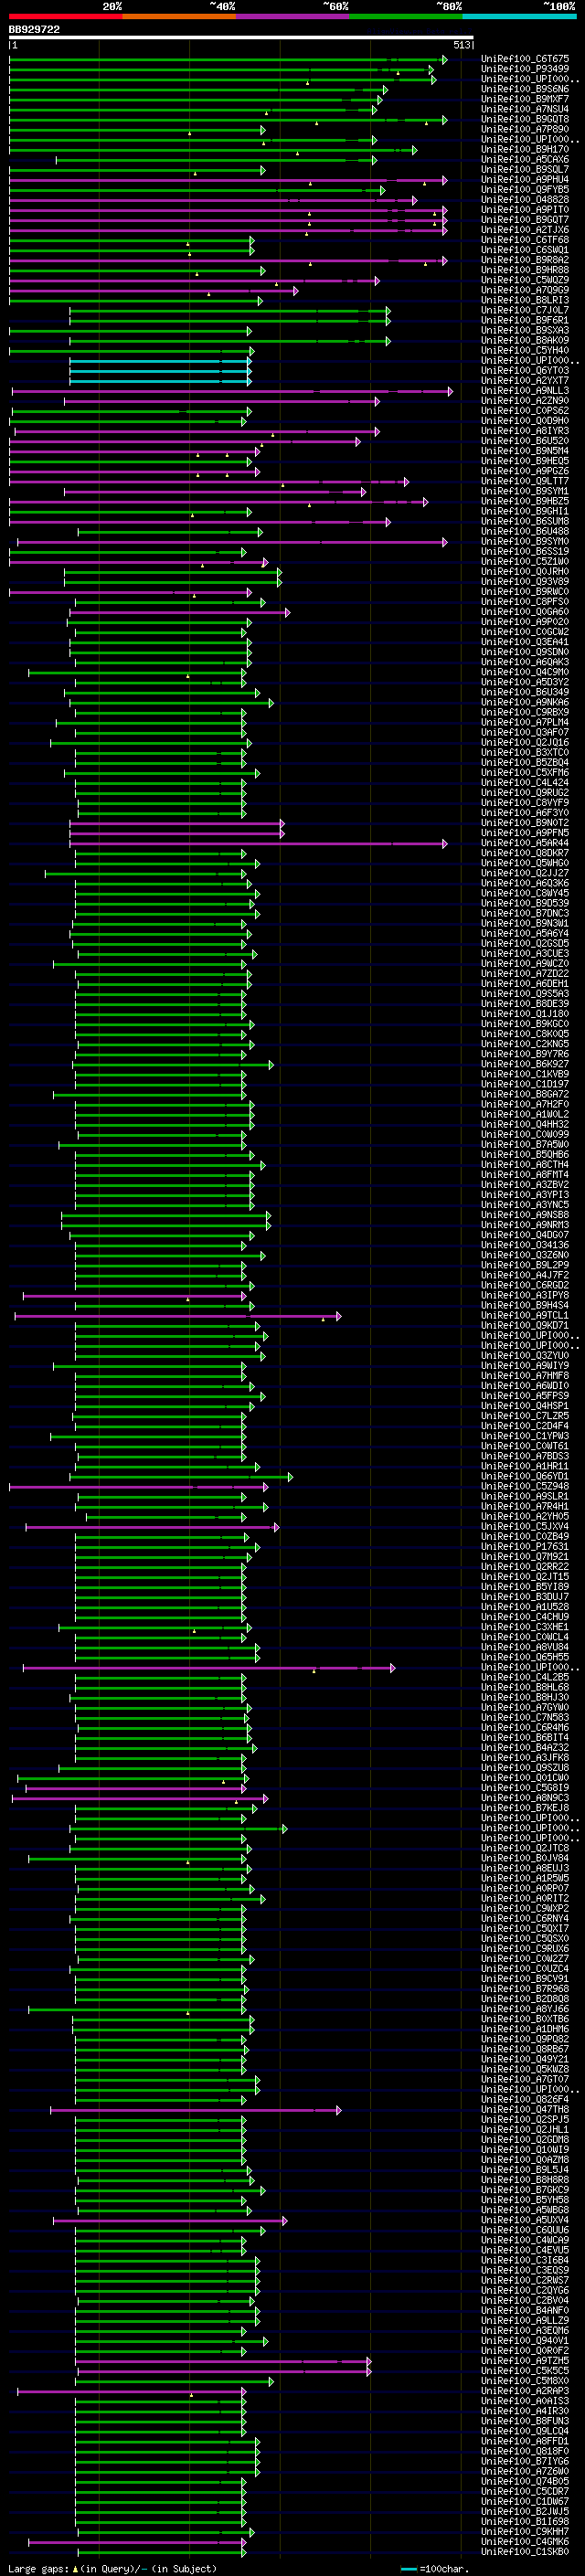Select the BB929722 query label
Screen dimensions: 585x2576
pyautogui.click(x=34, y=29)
